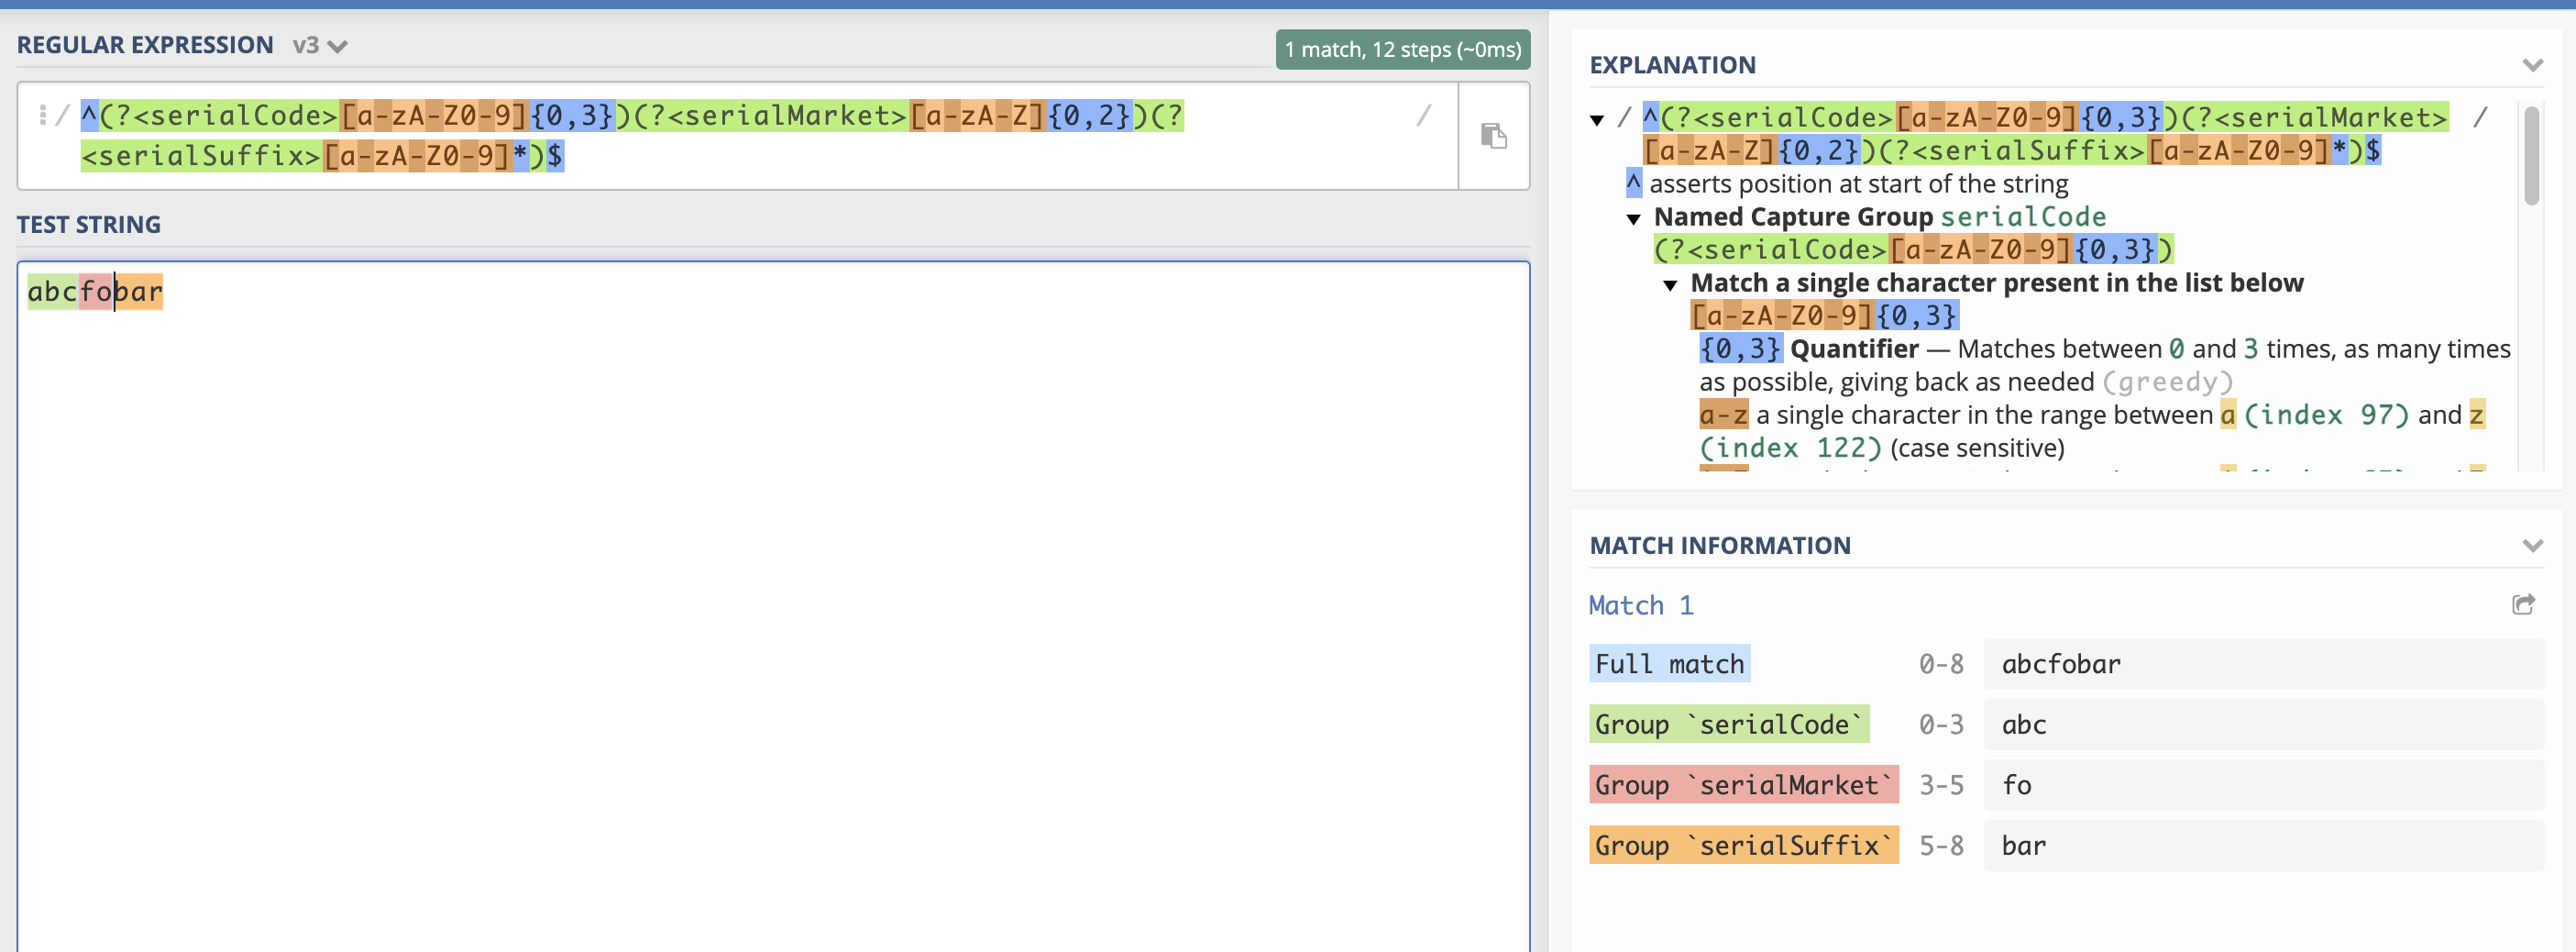Click 'asserts position at start of the string'

click(x=1858, y=184)
